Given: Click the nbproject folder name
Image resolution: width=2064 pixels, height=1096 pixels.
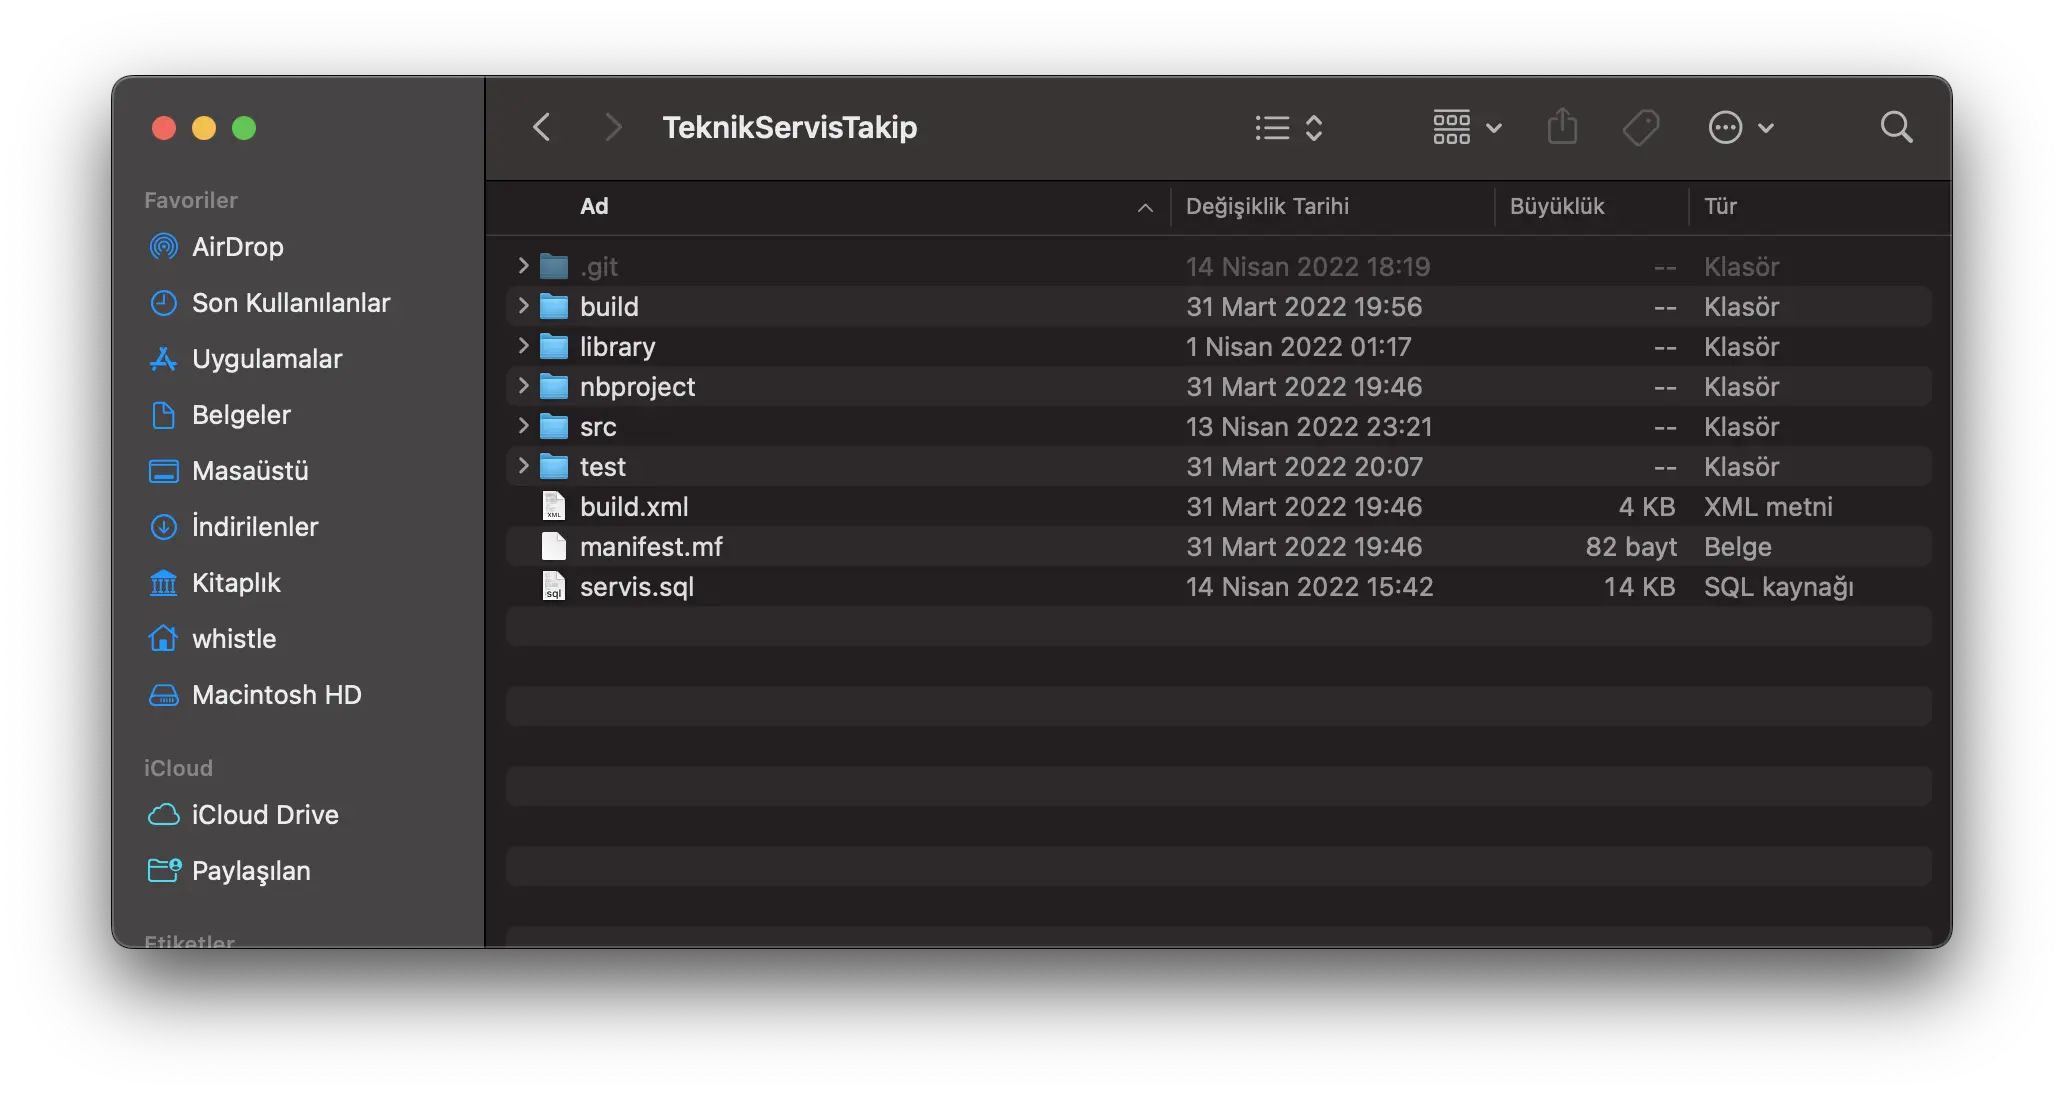Looking at the screenshot, I should point(637,387).
